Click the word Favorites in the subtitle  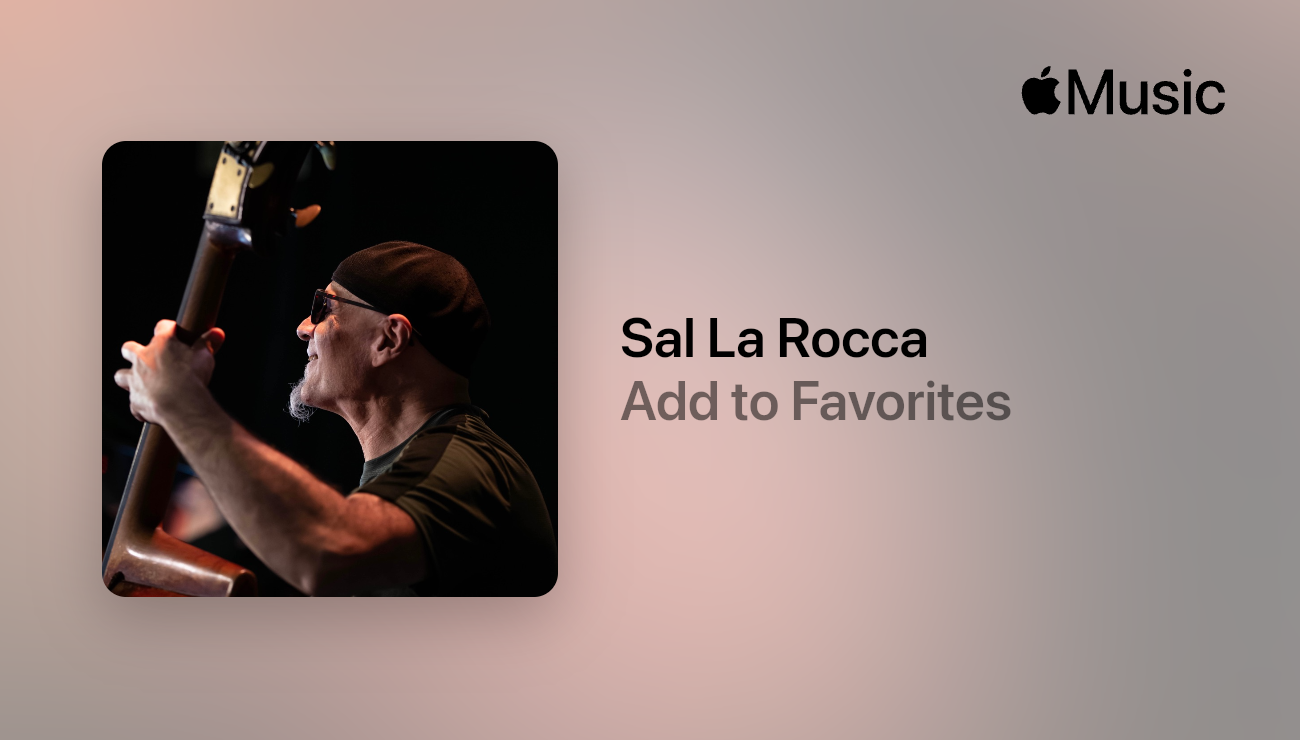pos(901,402)
